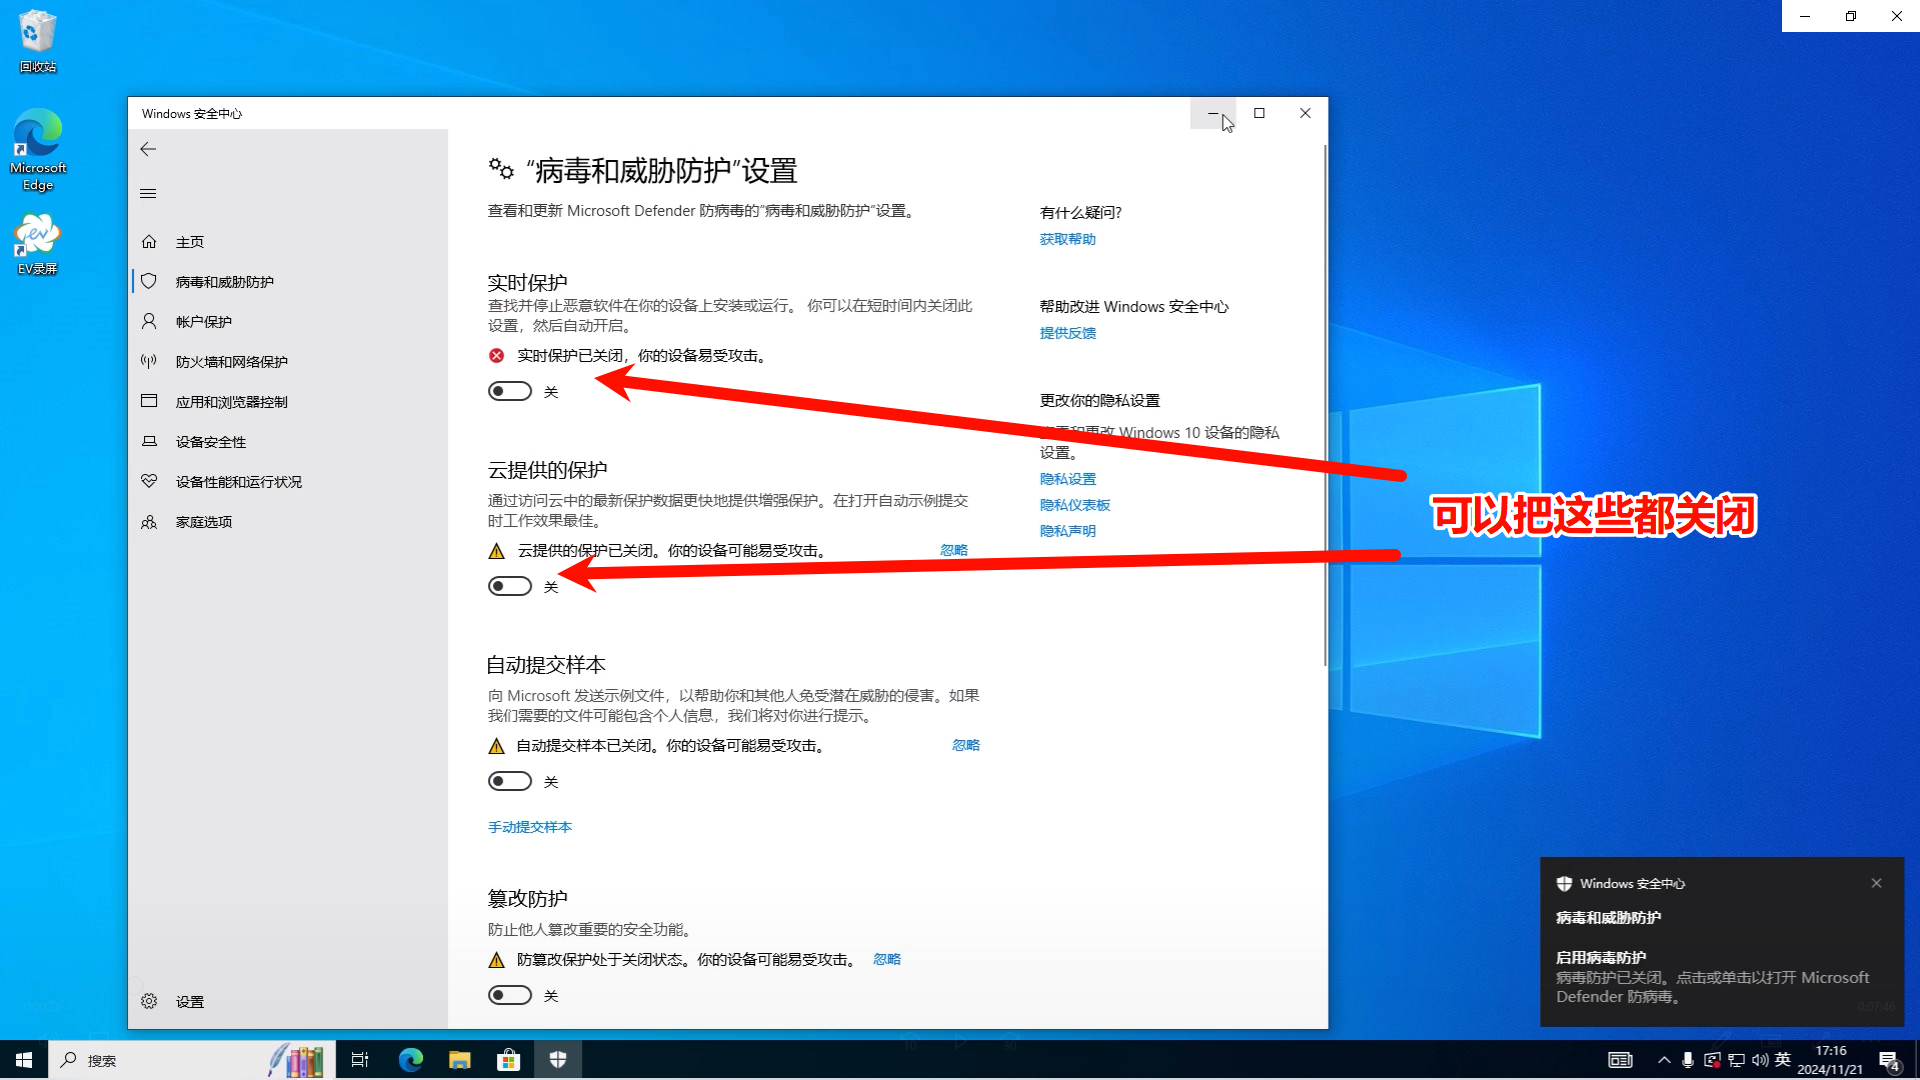Click the settings gear icon in sidebar
This screenshot has width=1920, height=1080.
pos(149,1001)
